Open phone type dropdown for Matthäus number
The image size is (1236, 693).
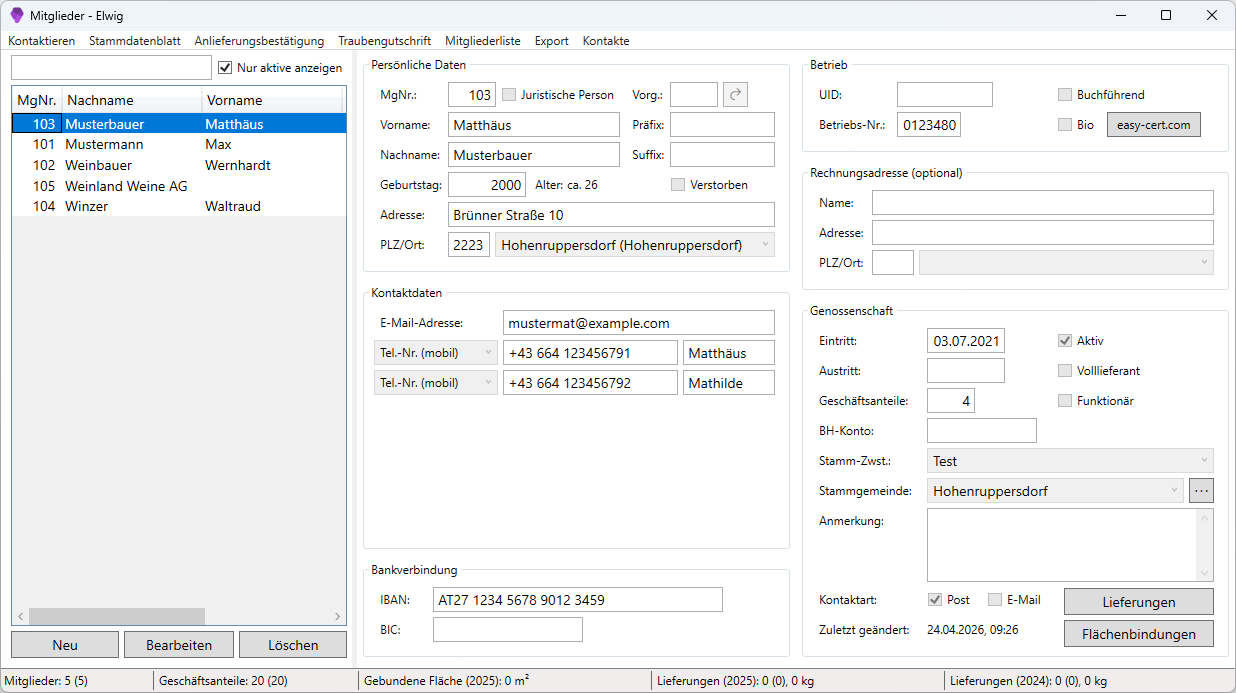(436, 353)
